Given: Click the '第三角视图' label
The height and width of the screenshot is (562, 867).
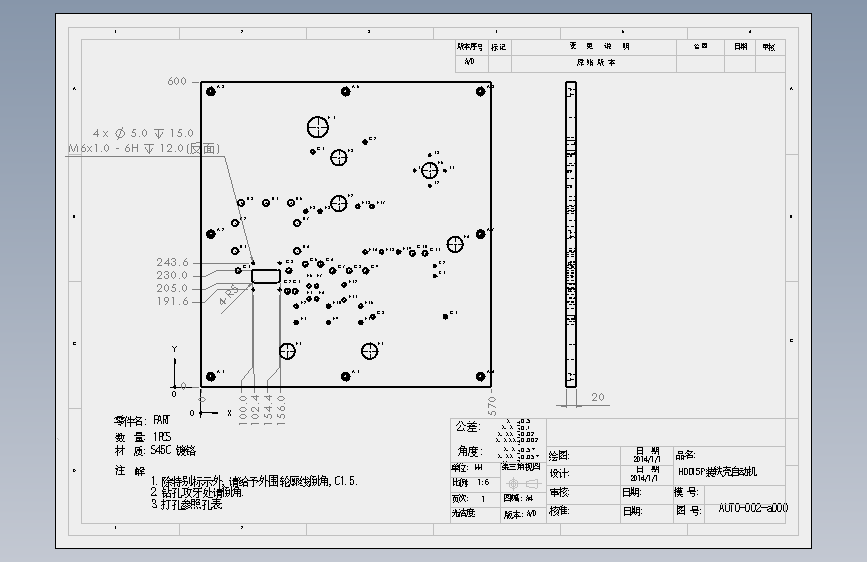Looking at the screenshot, I should (x=521, y=467).
